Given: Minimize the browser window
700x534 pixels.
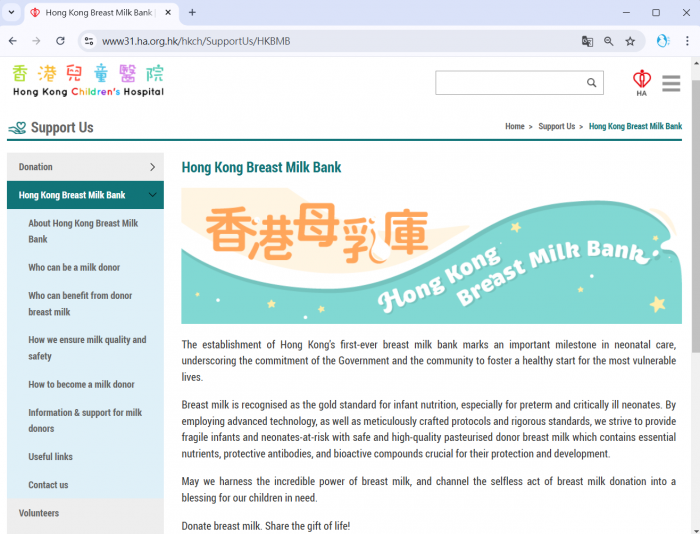Looking at the screenshot, I should tap(626, 13).
